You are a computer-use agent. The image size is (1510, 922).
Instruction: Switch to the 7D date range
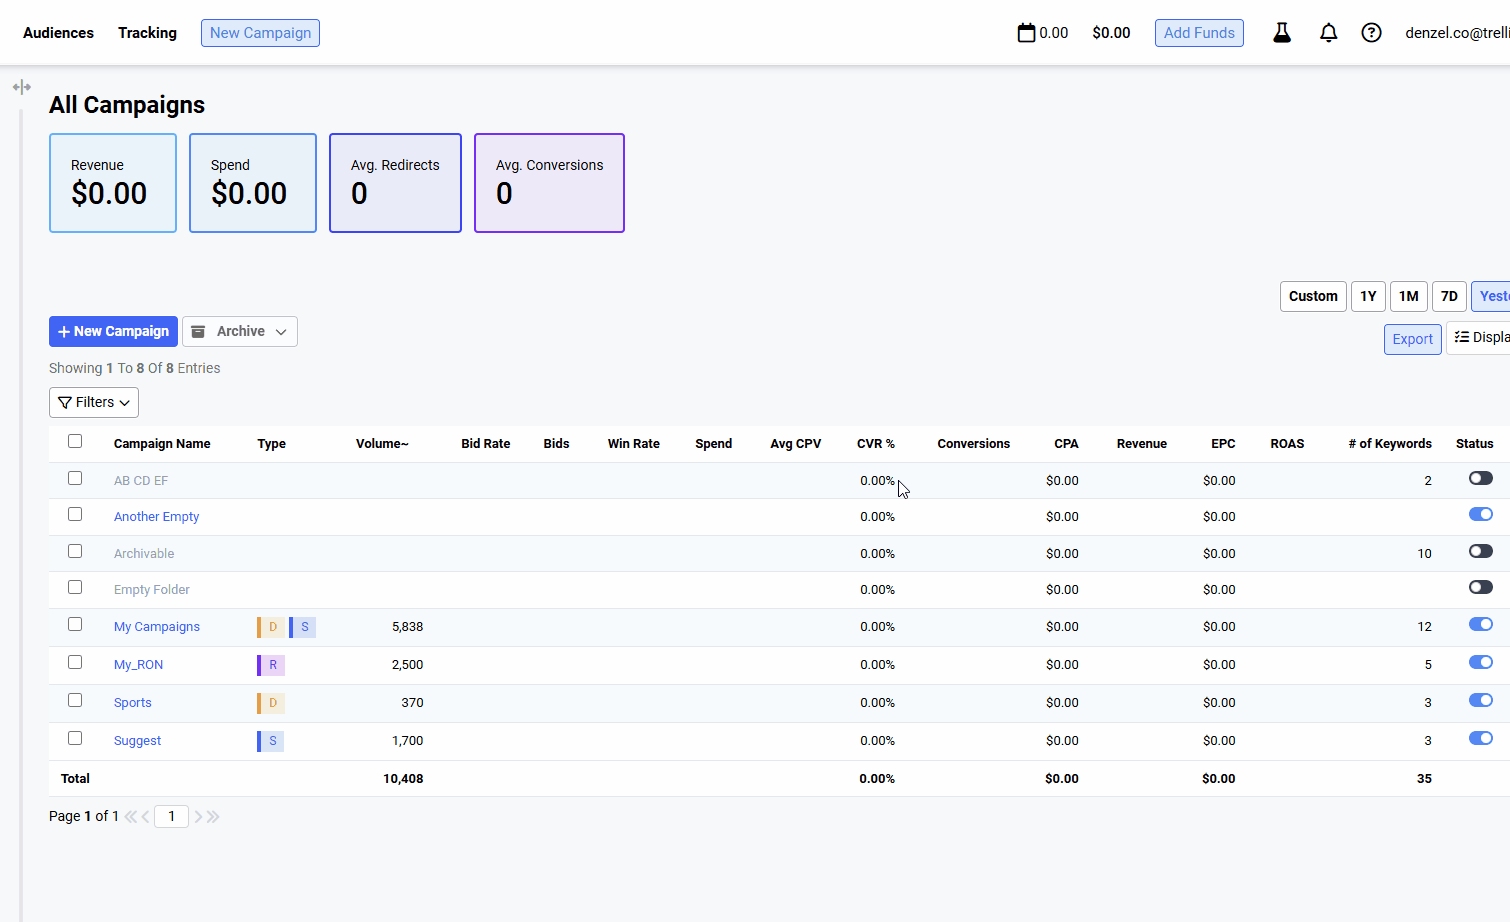(1448, 296)
